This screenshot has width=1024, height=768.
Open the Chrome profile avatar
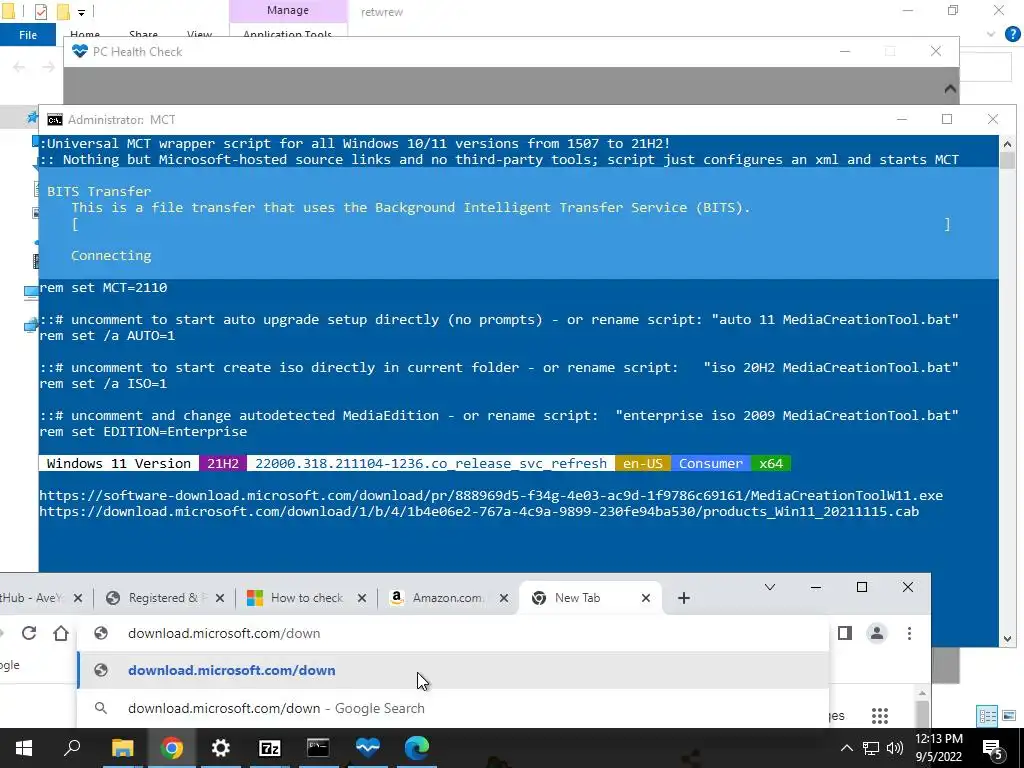coord(876,633)
